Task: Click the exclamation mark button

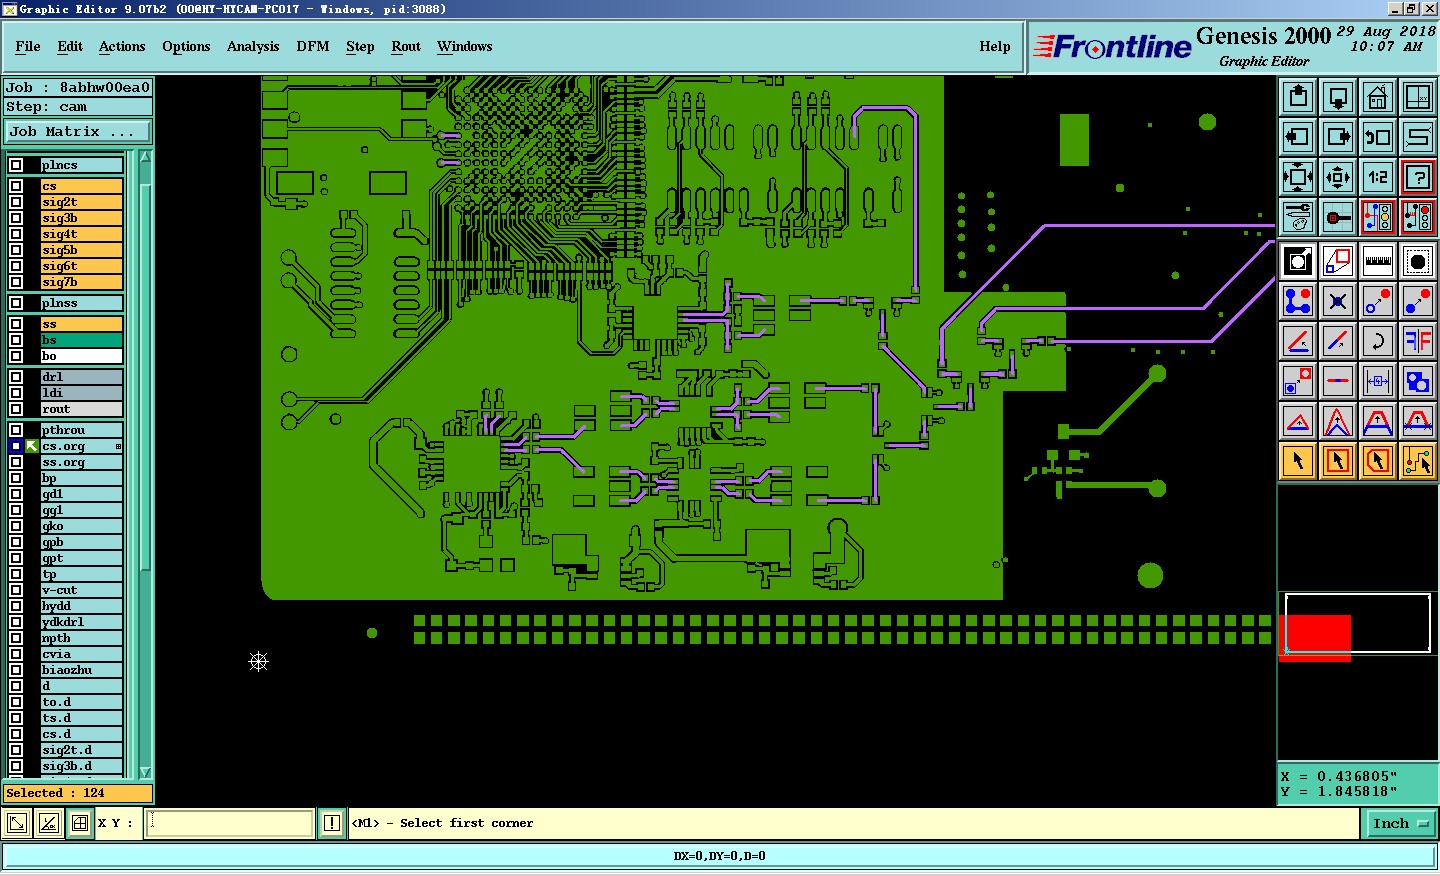Action: click(x=332, y=823)
